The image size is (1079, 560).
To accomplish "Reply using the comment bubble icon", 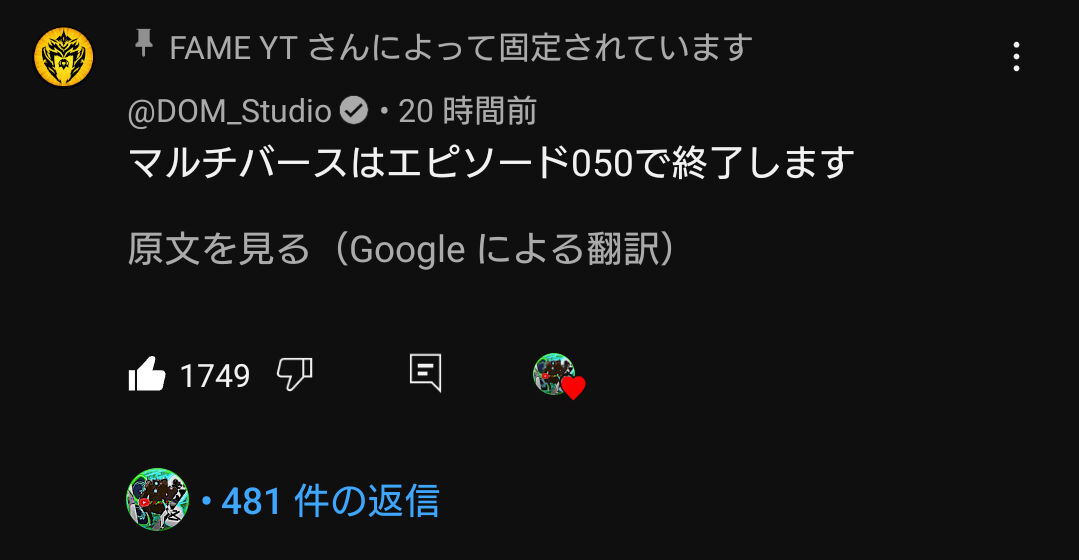I will click(x=425, y=374).
